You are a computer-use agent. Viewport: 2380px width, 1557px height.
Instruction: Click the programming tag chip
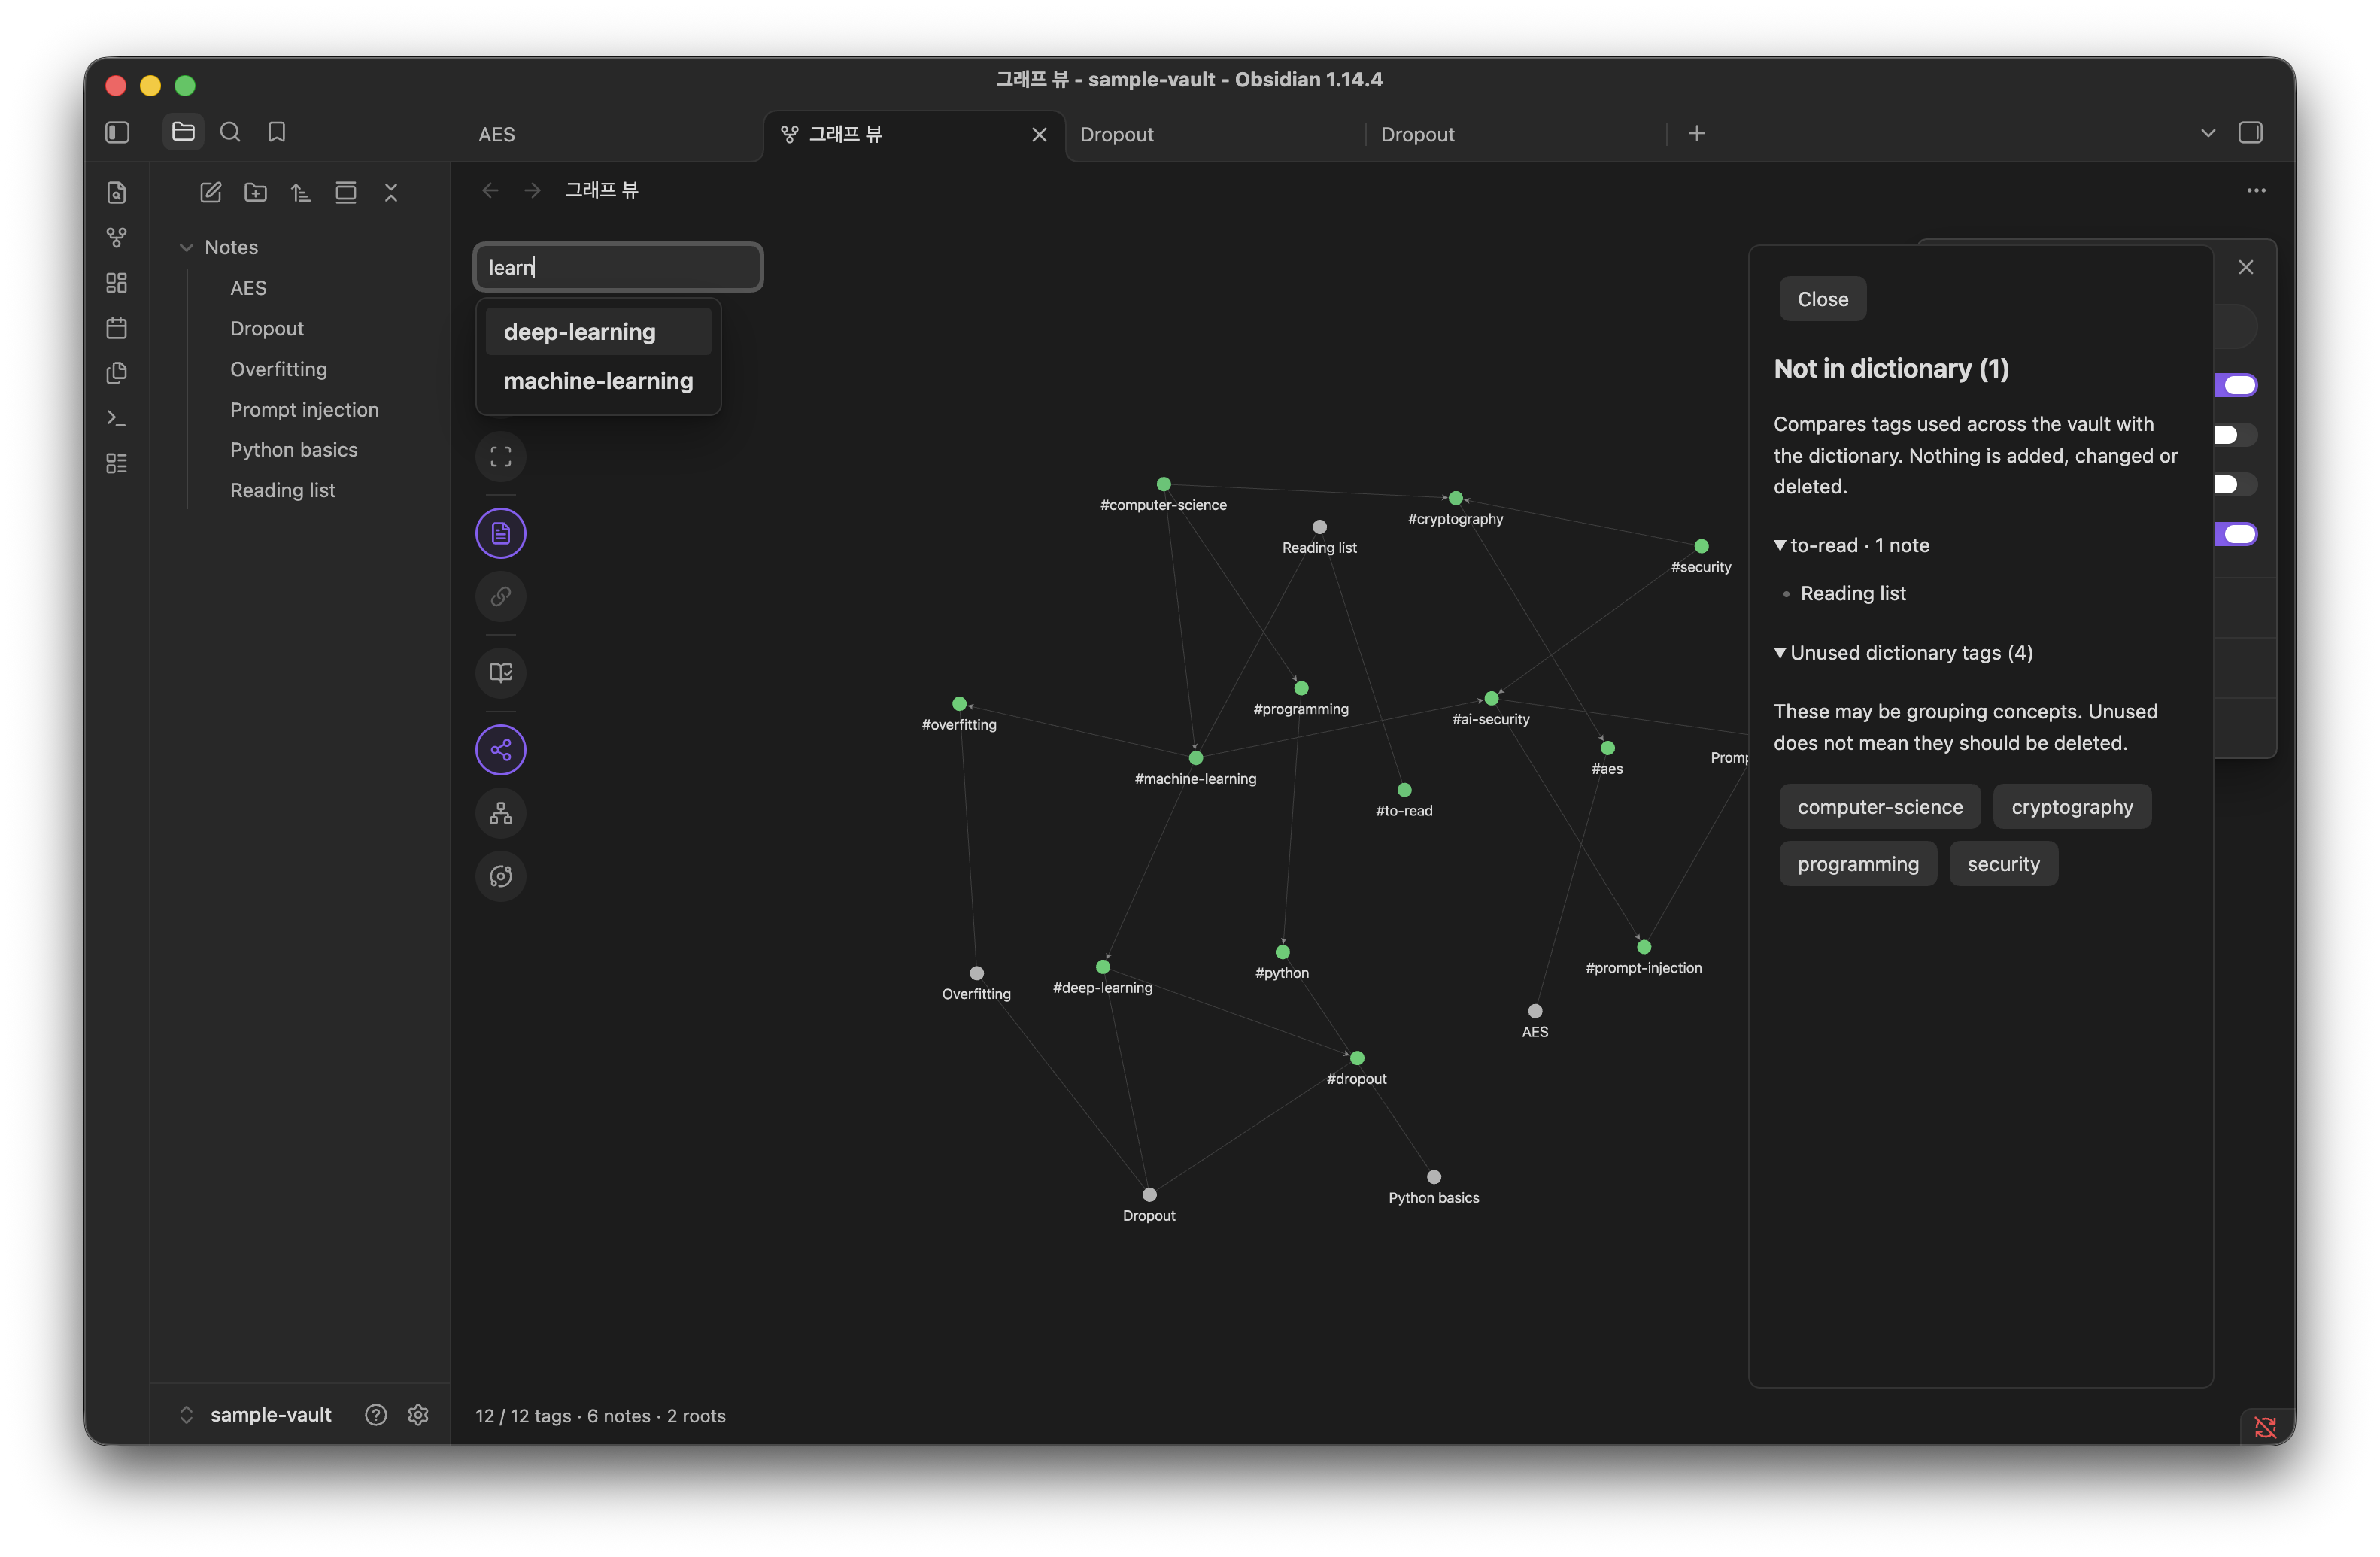tap(1857, 864)
